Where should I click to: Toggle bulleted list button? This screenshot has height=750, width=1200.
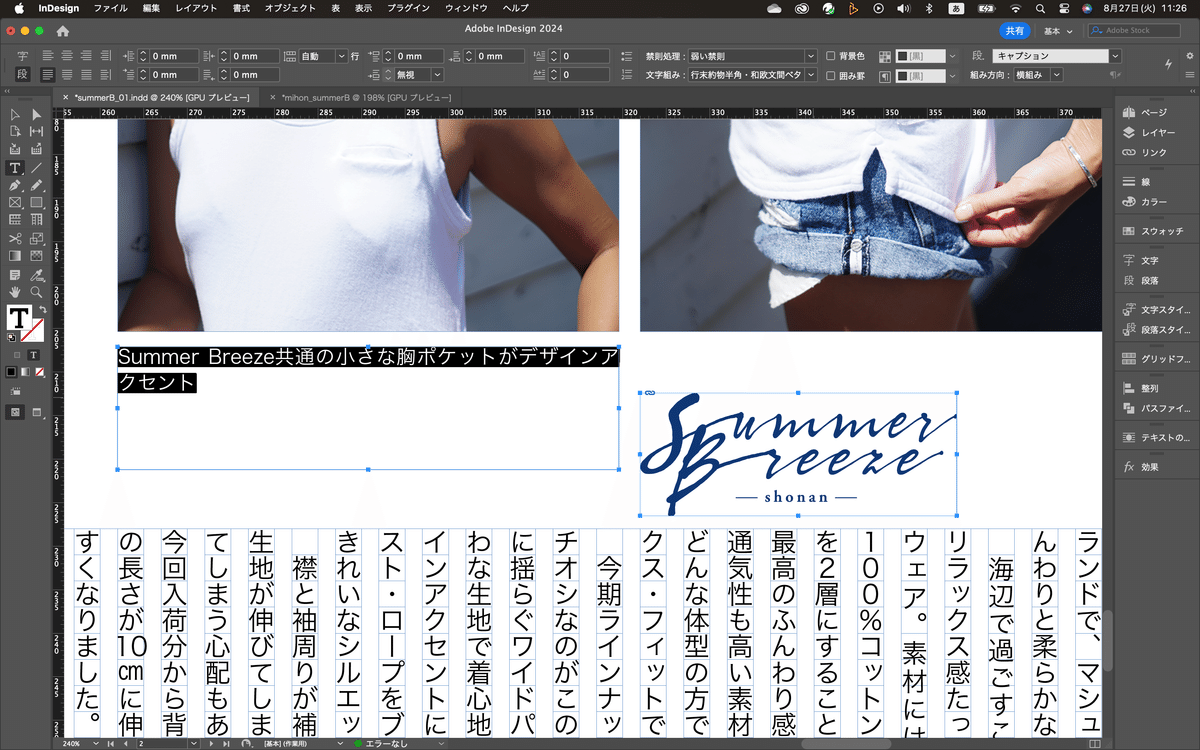(626, 56)
